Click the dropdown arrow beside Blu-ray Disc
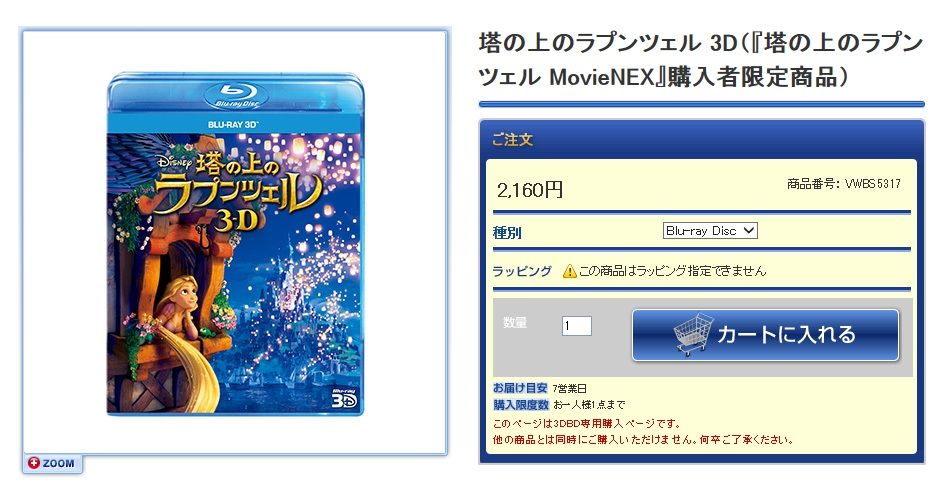This screenshot has width=934, height=483. pyautogui.click(x=749, y=230)
